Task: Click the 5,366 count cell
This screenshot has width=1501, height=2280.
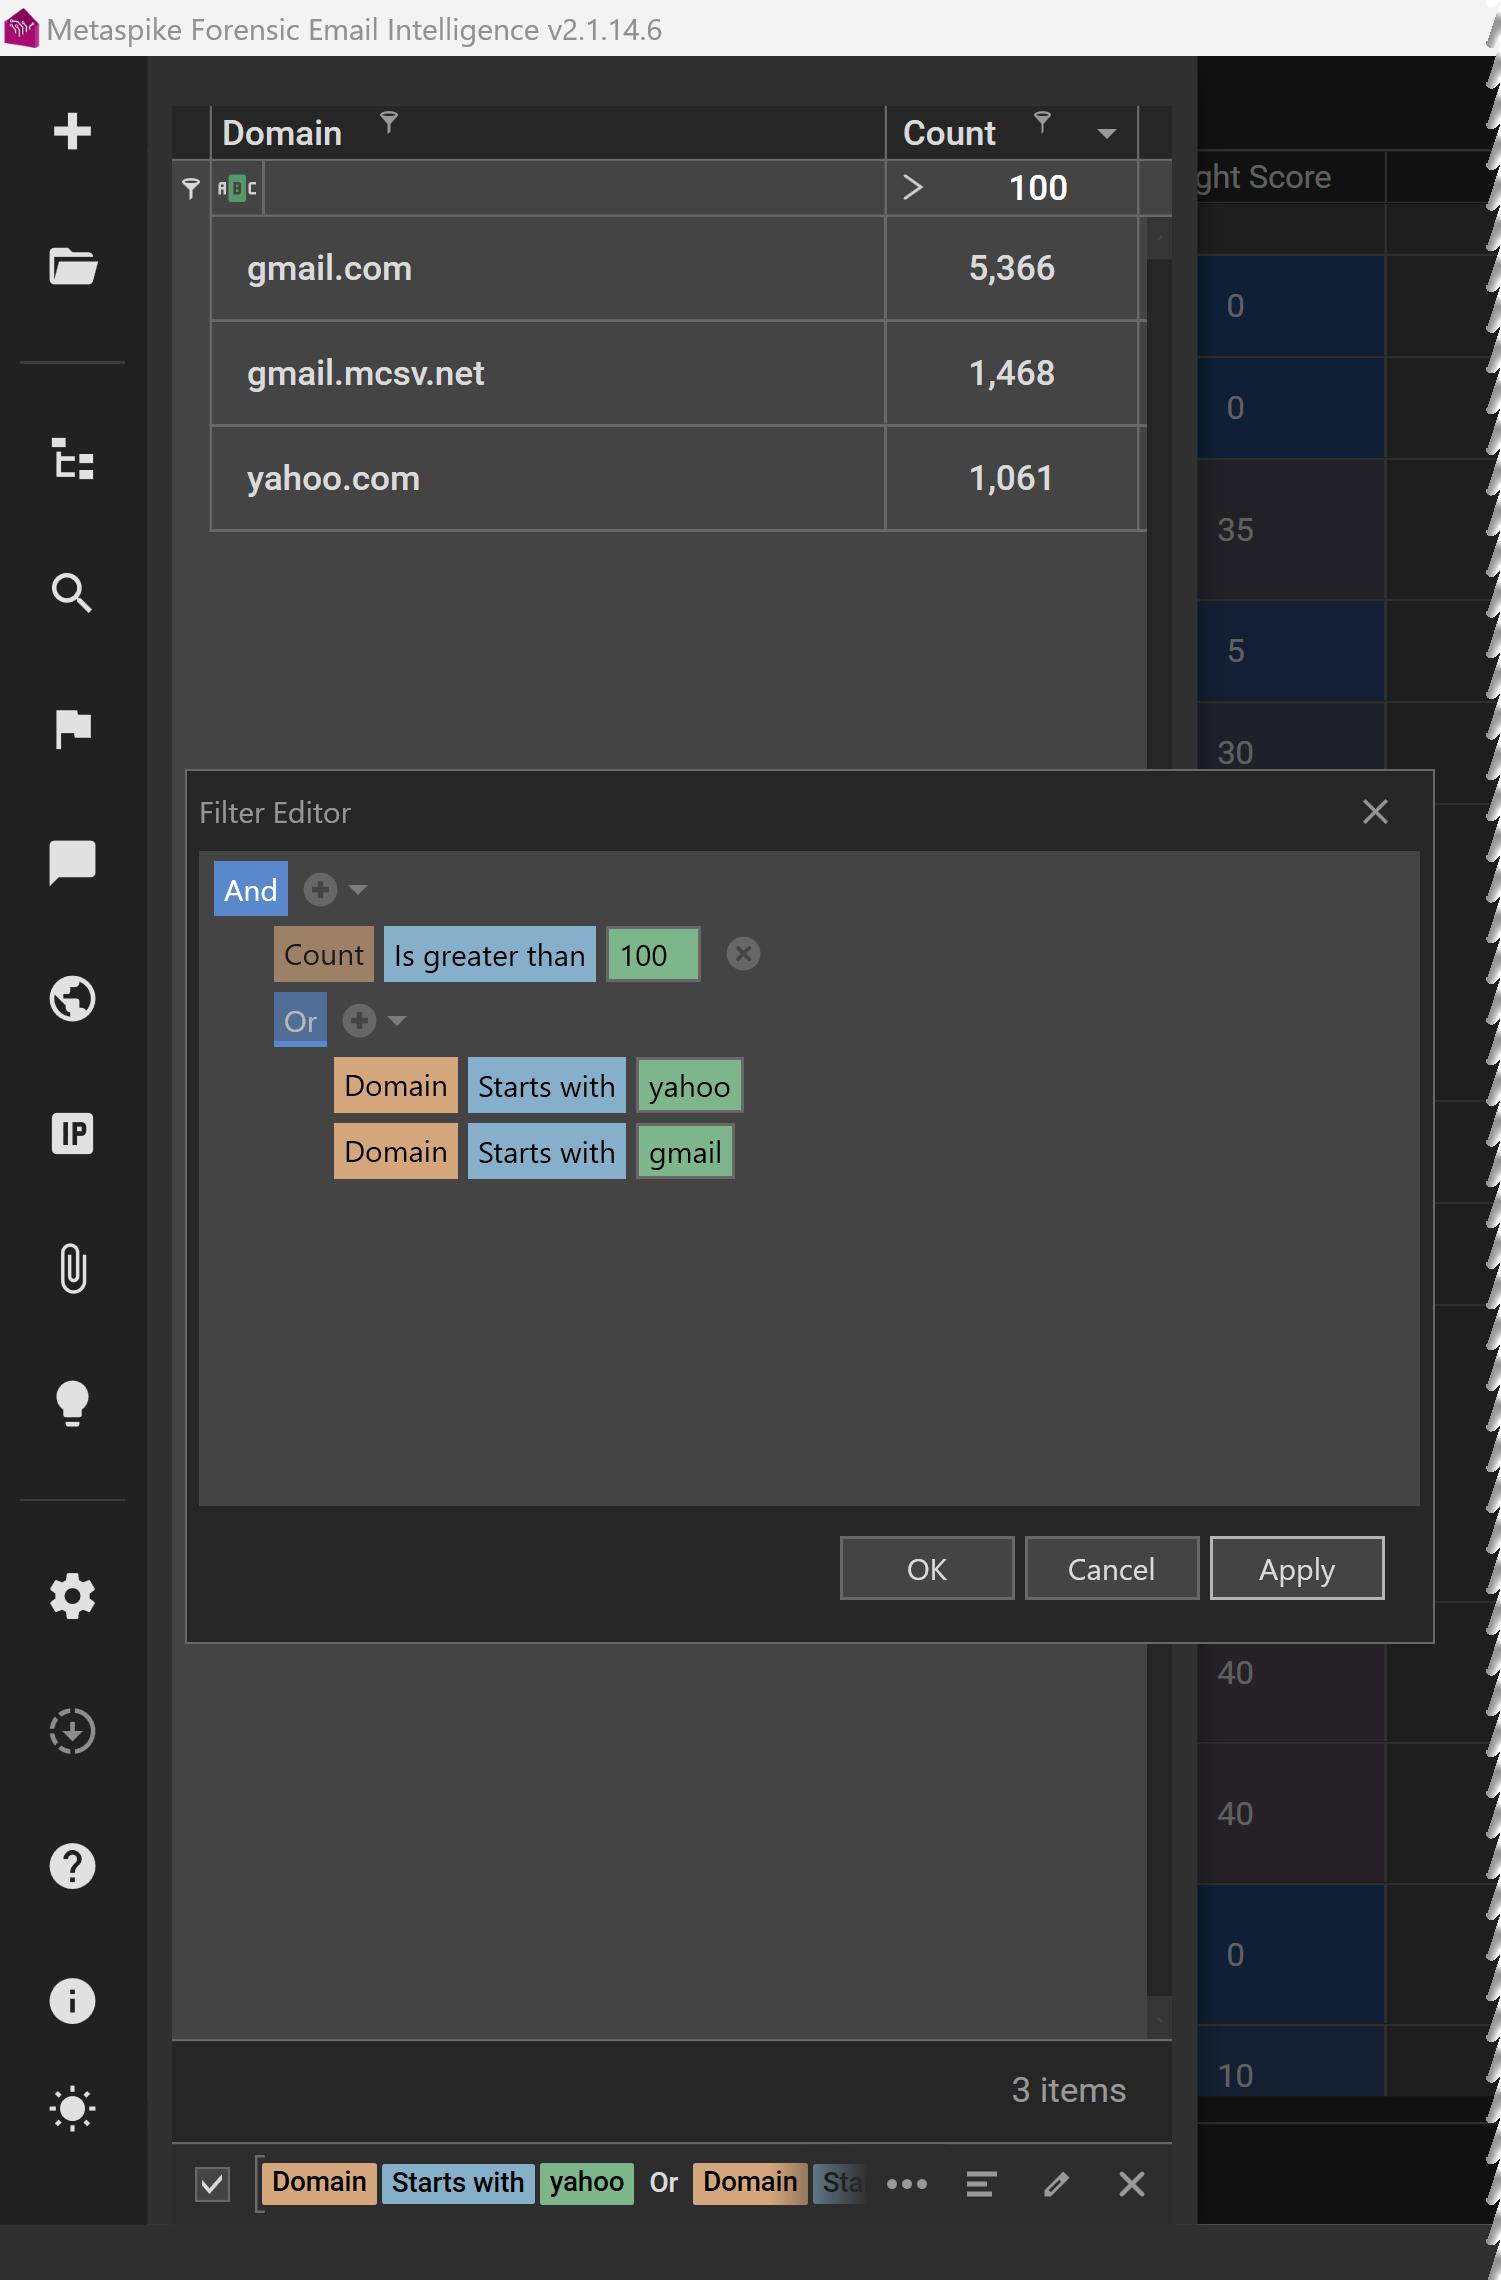Action: click(1011, 268)
